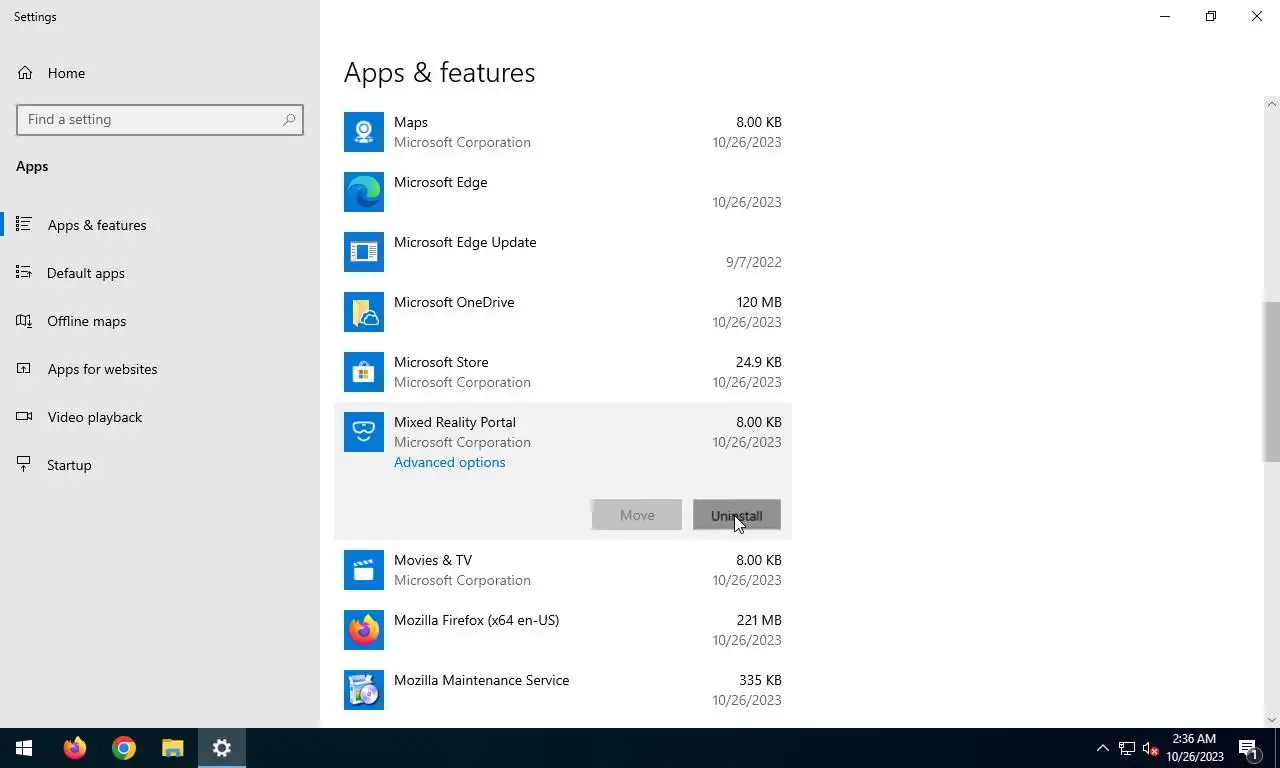Select Mozilla Maintenance Service entry
Screen dimensions: 1280x768
click(482, 680)
